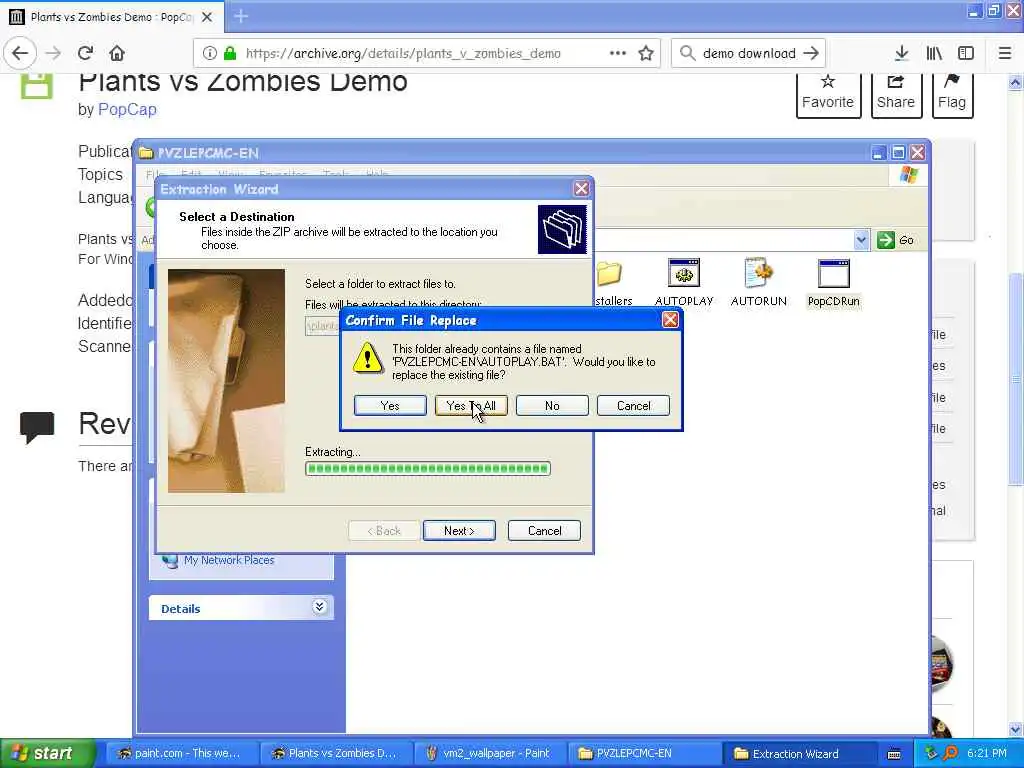Click search box with demo download
The width and height of the screenshot is (1024, 768).
click(748, 53)
